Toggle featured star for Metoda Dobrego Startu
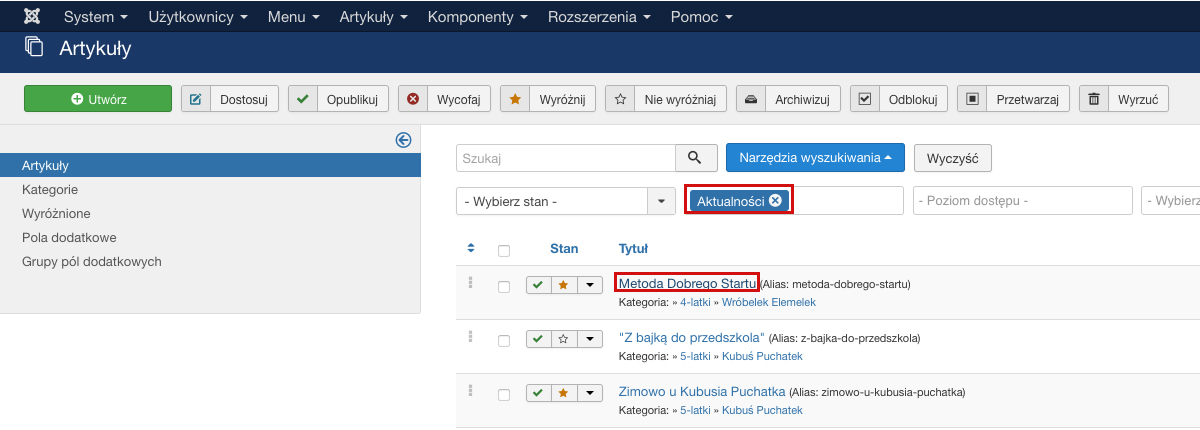1200x430 pixels. pyautogui.click(x=563, y=285)
